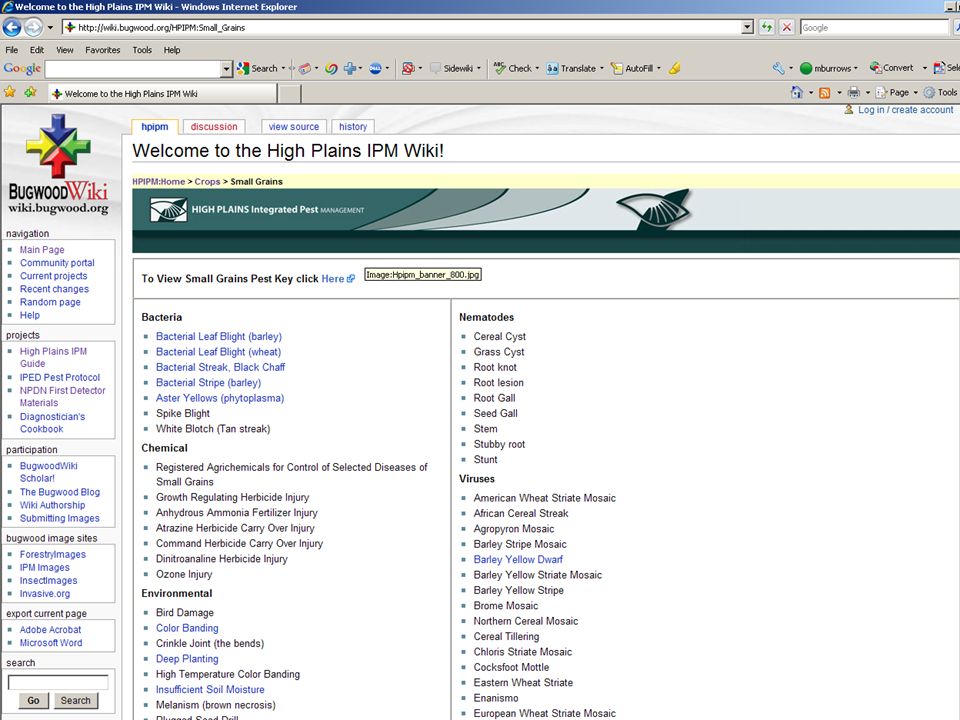Open the Barley Yellow Dwarf link
Viewport: 960px width, 720px height.
pos(518,560)
